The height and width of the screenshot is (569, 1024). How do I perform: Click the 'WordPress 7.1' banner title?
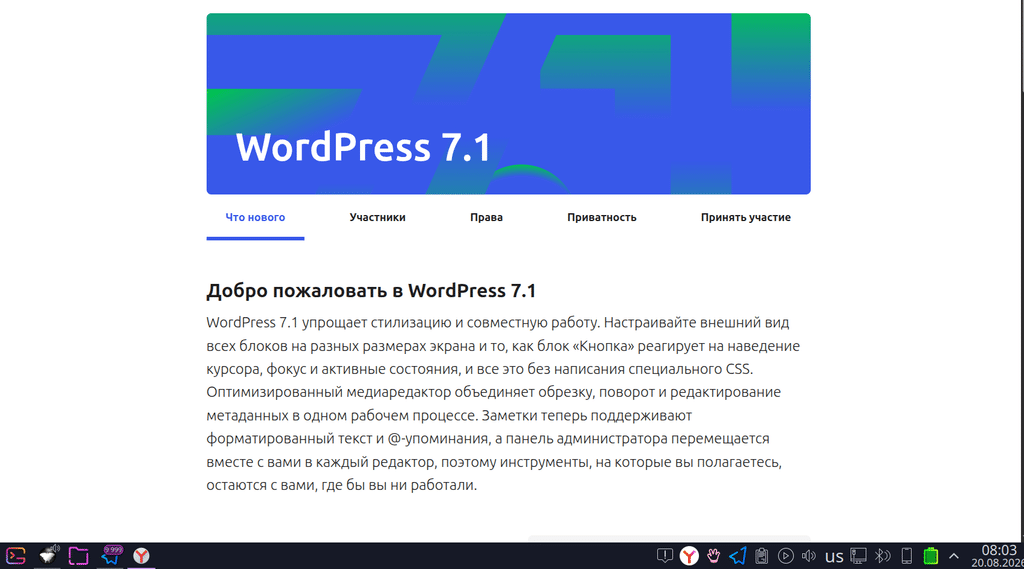[363, 147]
